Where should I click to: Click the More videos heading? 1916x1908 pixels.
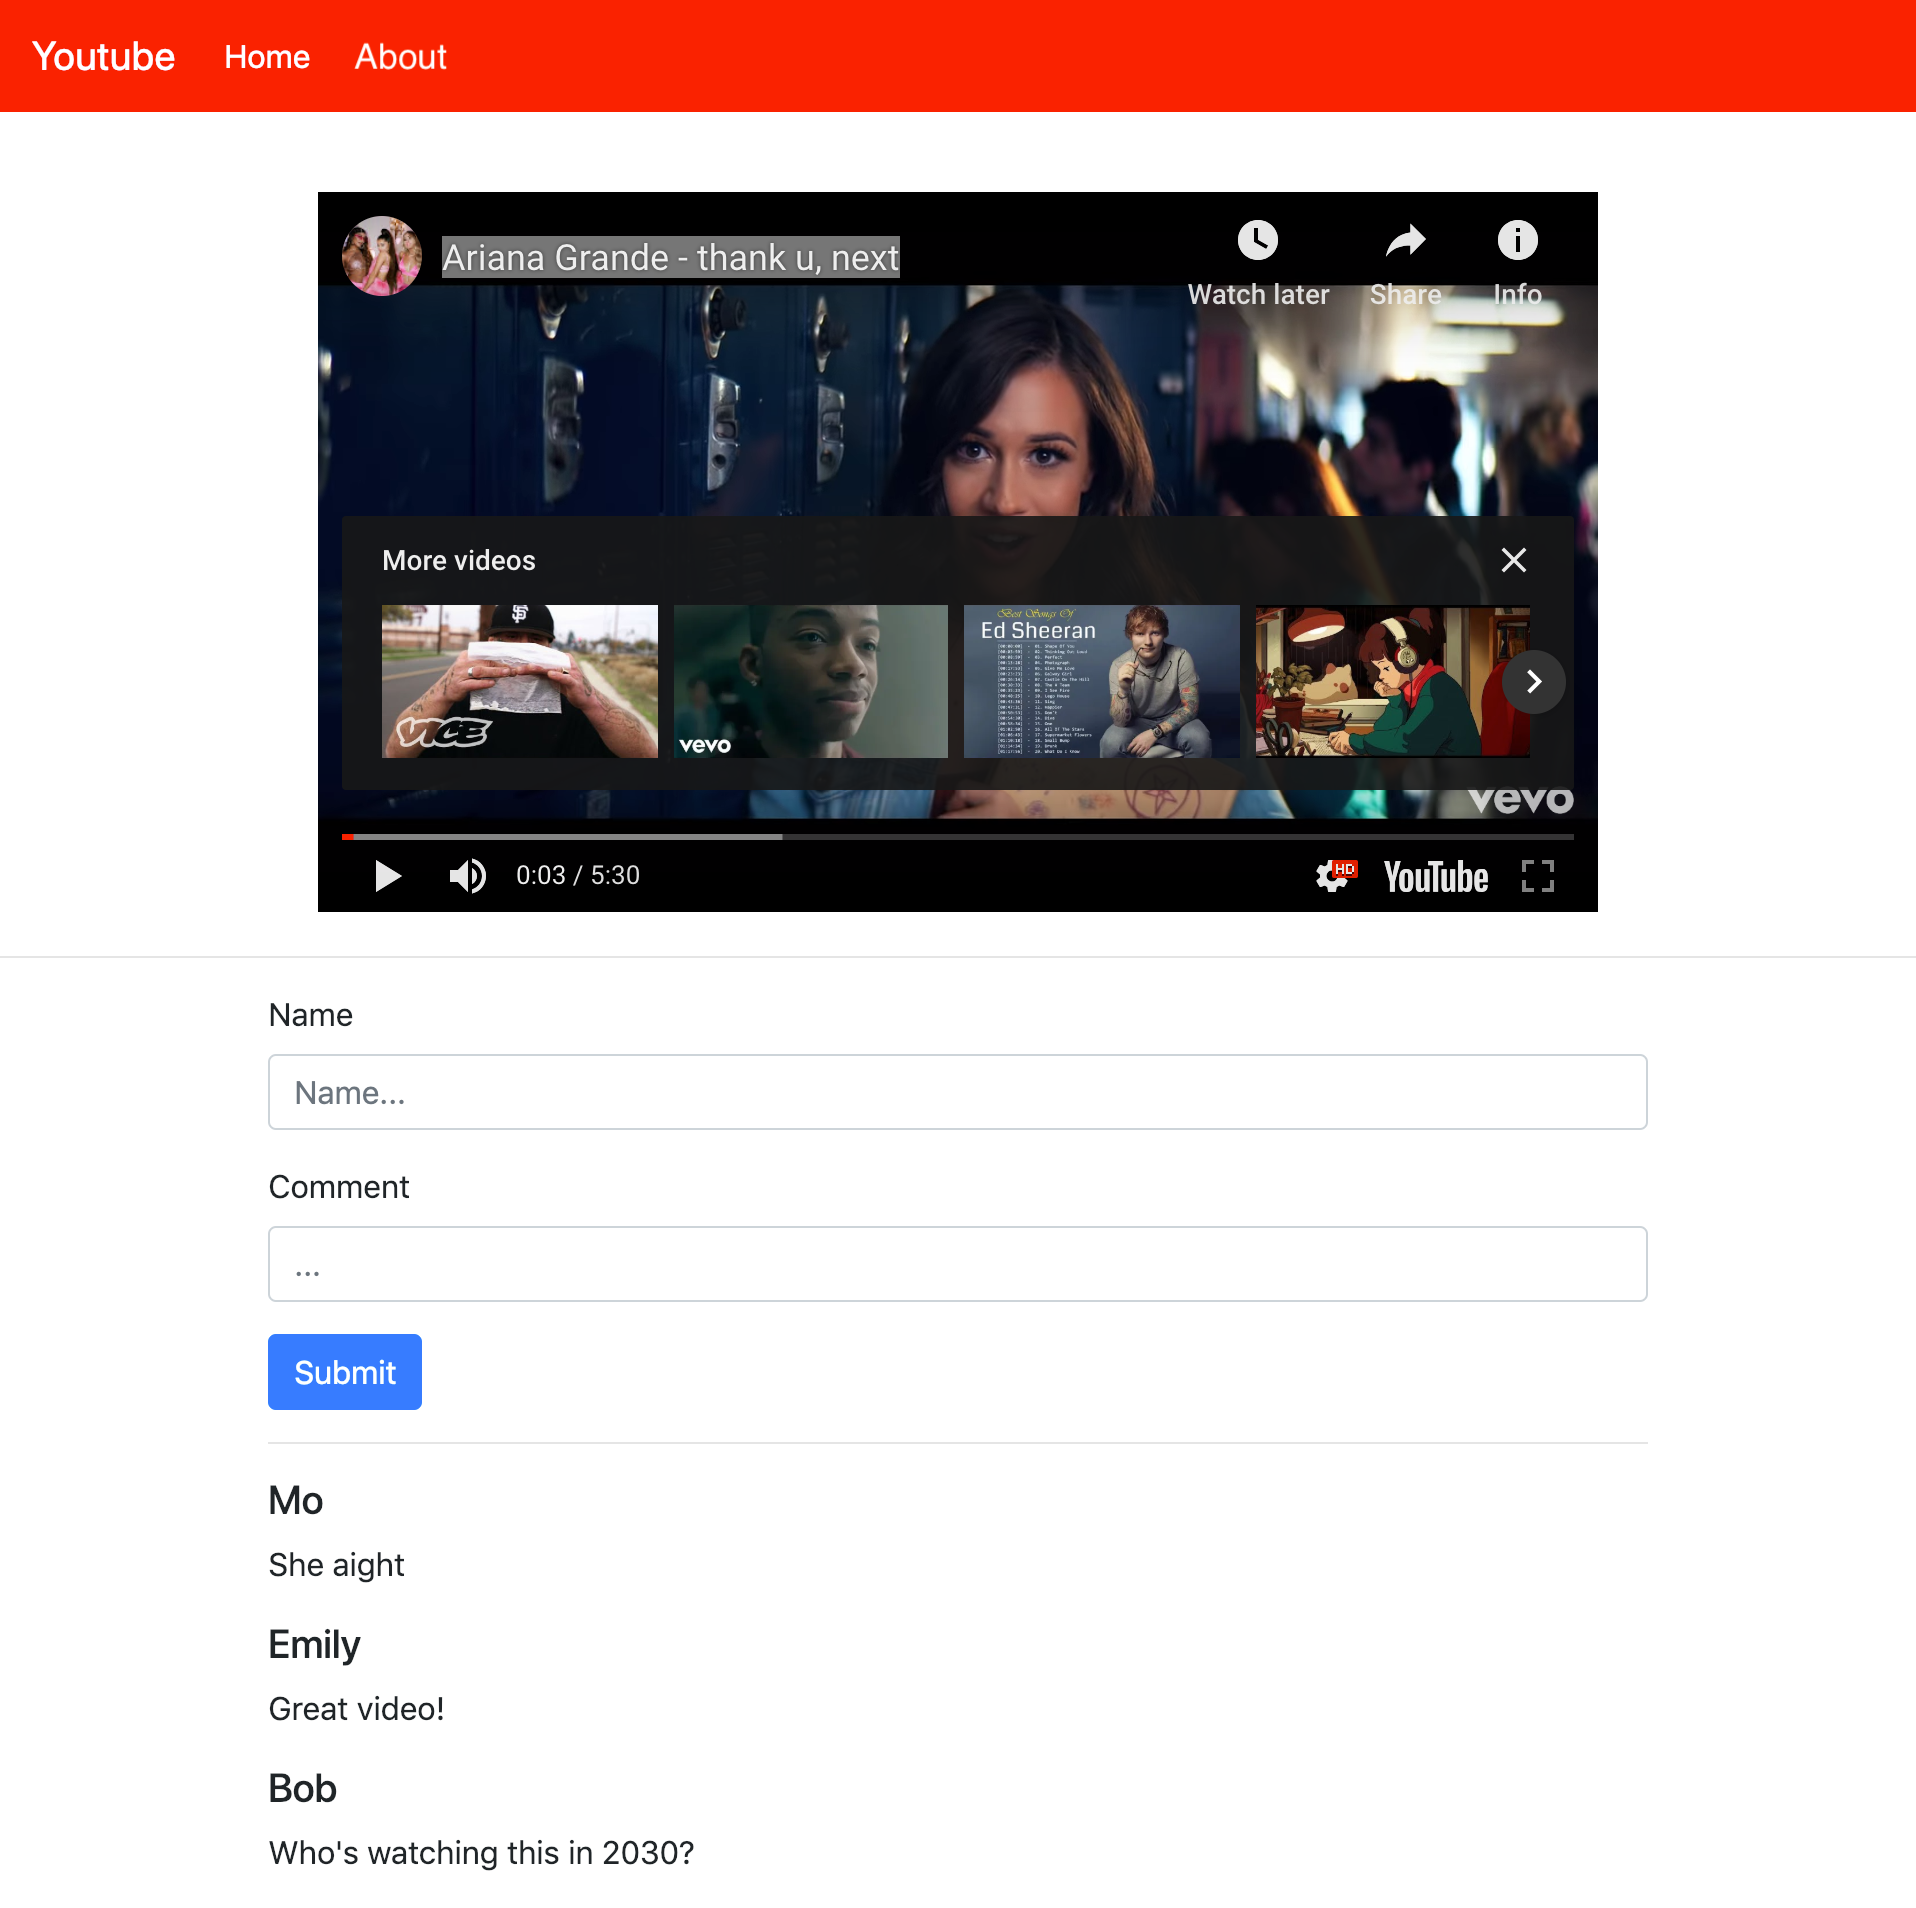[459, 560]
